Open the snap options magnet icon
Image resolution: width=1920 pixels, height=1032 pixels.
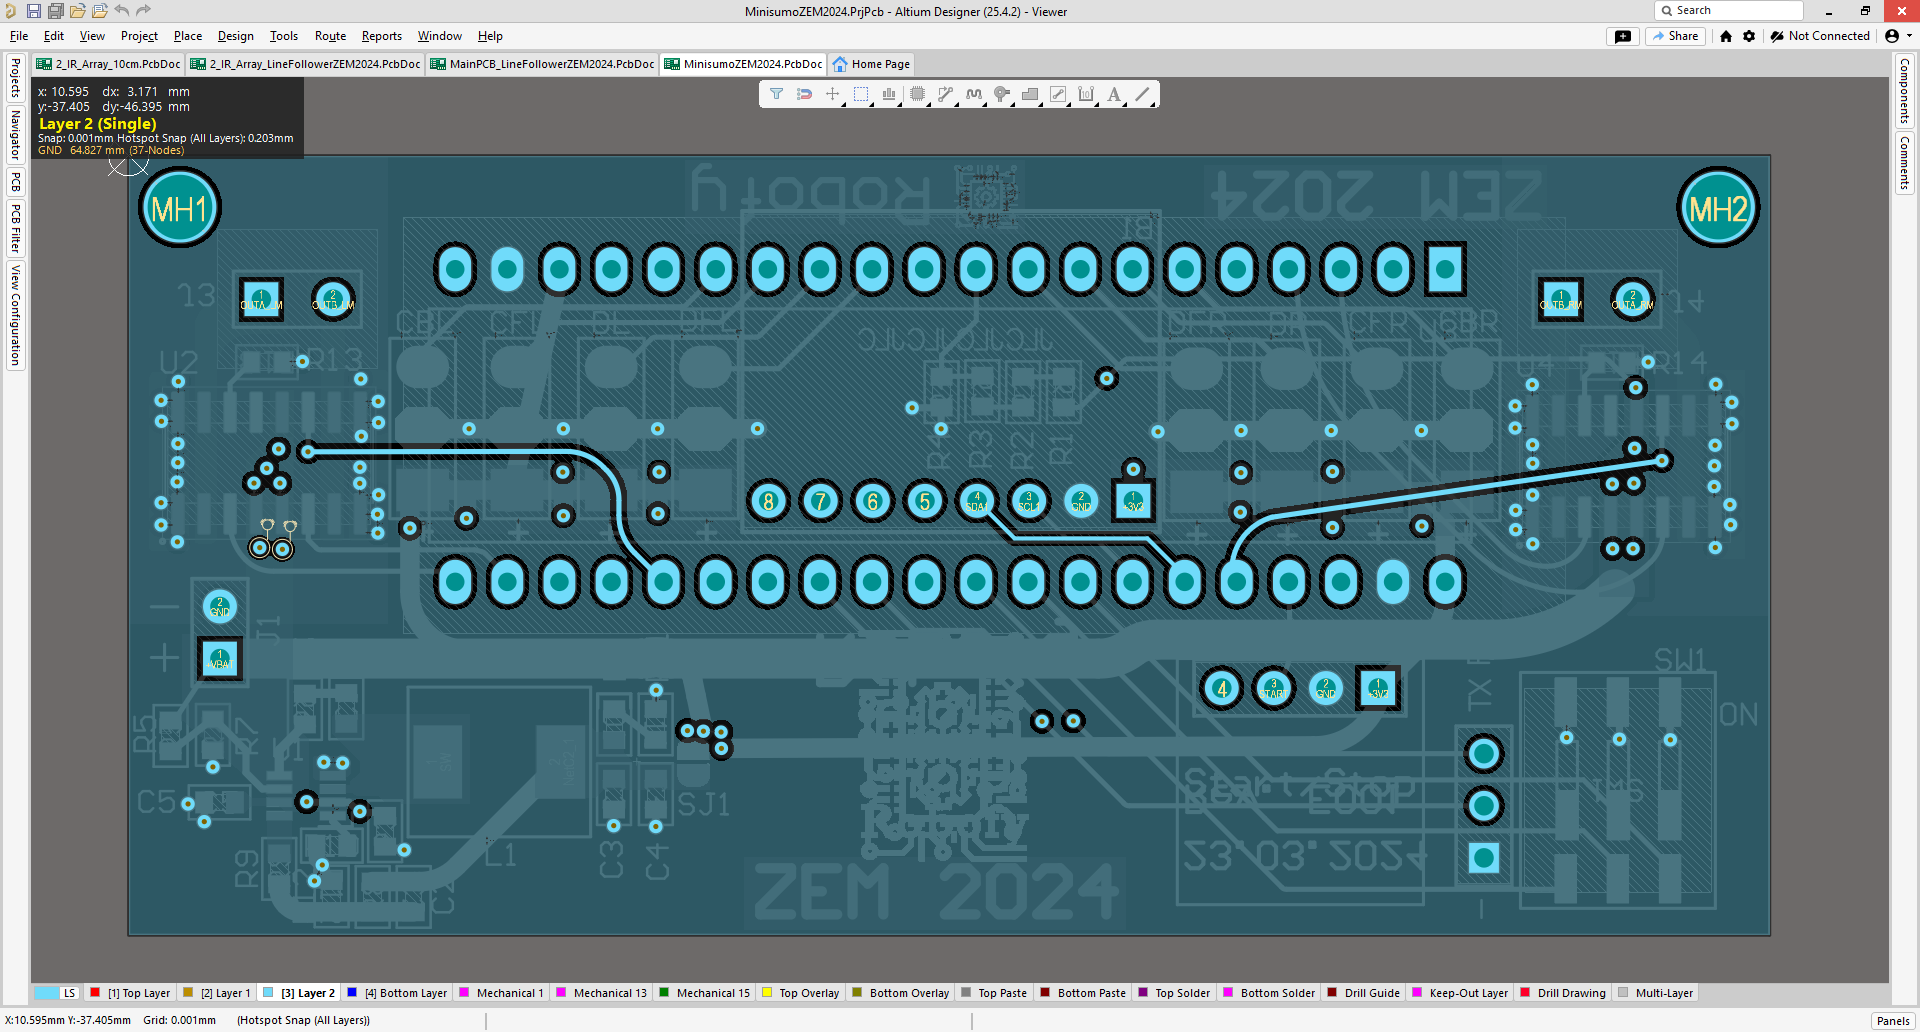click(804, 94)
